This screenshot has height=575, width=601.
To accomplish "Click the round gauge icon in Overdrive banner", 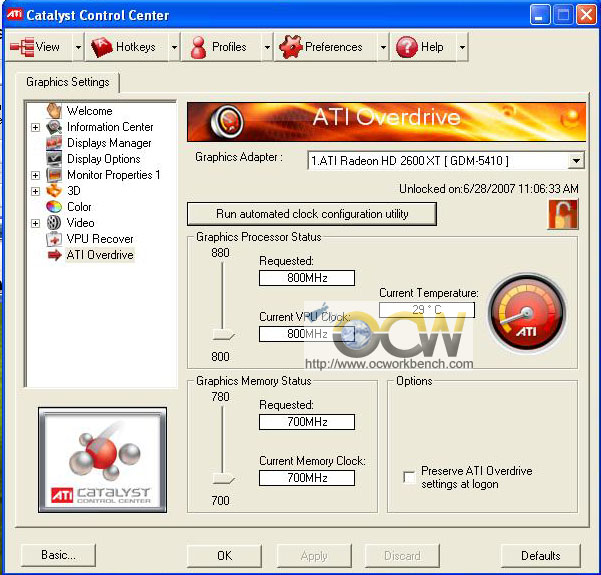I will 227,121.
